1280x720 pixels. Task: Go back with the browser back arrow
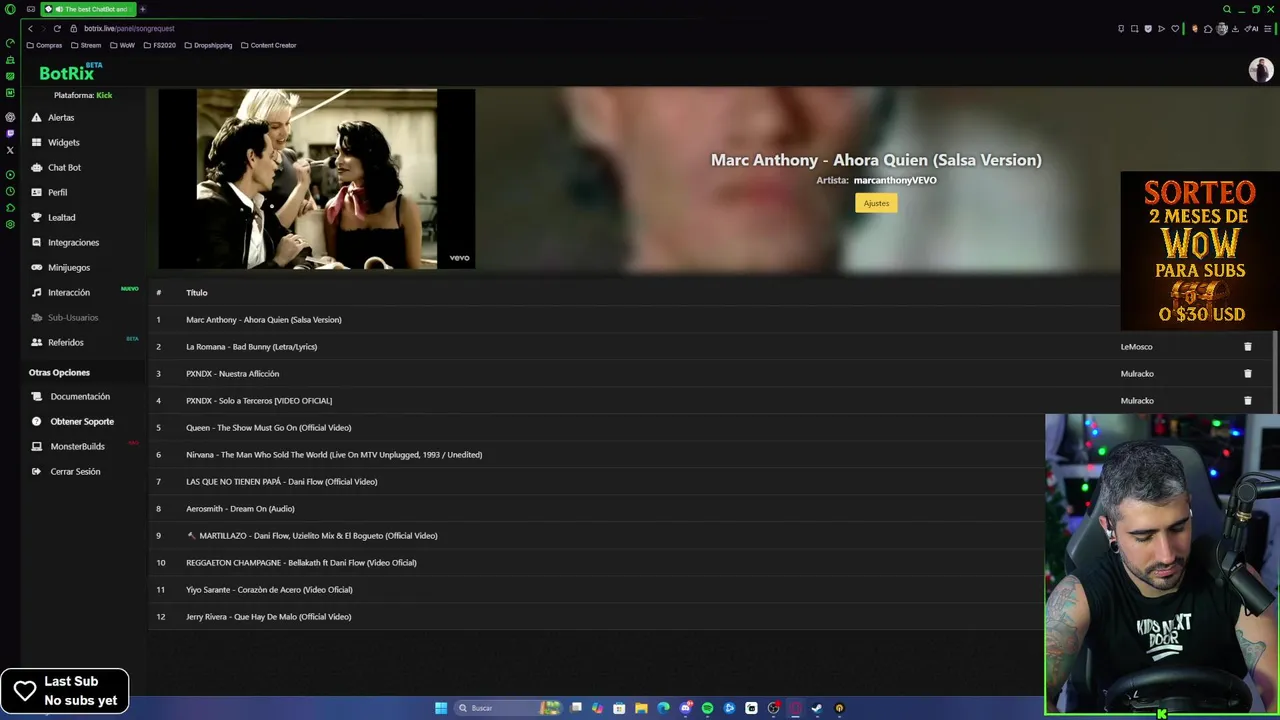[30, 28]
